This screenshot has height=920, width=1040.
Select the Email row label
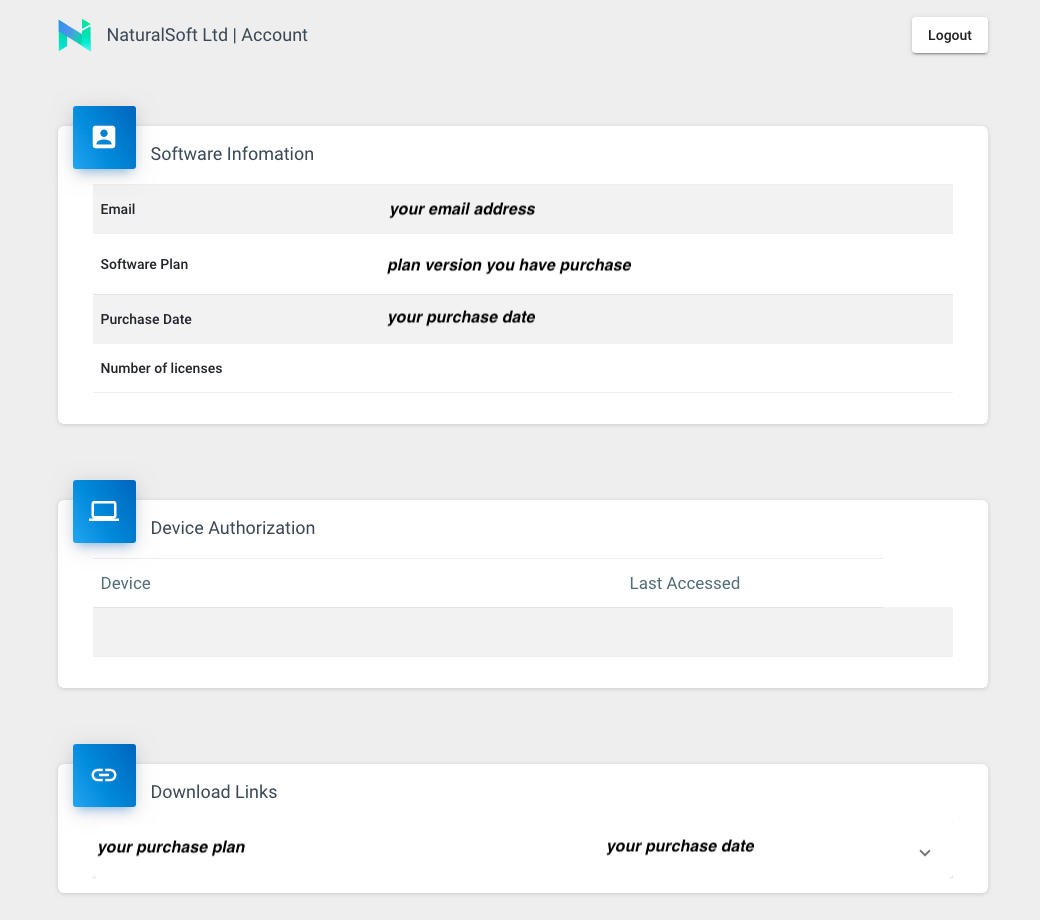click(x=118, y=209)
